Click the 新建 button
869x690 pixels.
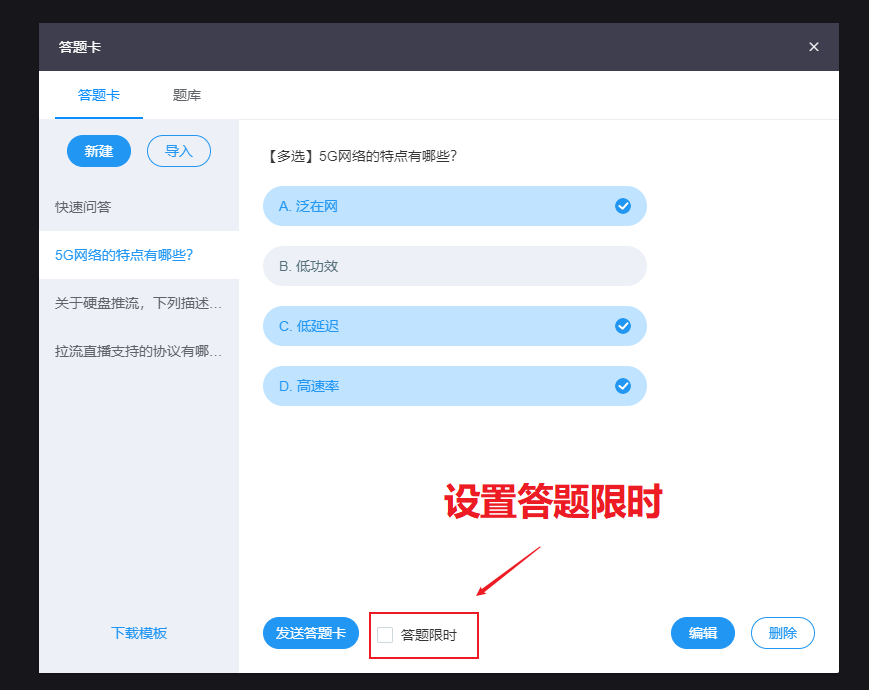[x=99, y=151]
